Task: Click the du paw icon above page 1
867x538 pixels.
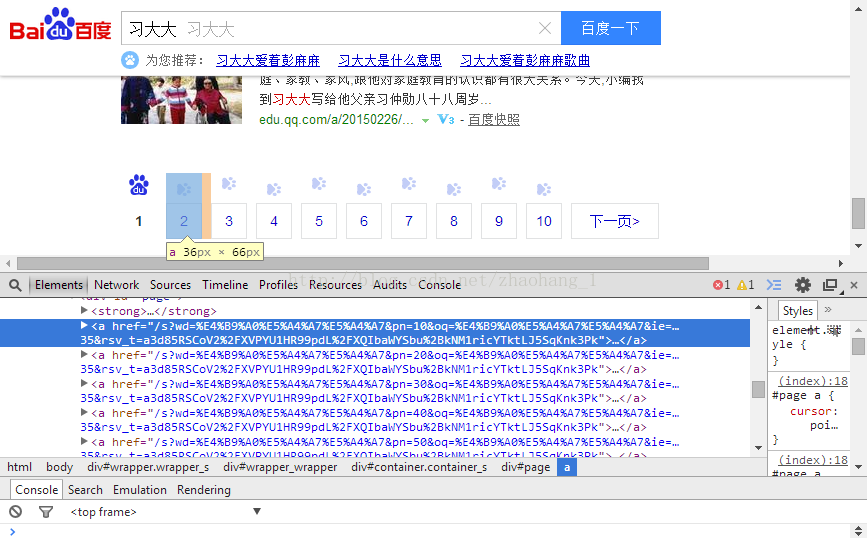Action: tap(139, 185)
